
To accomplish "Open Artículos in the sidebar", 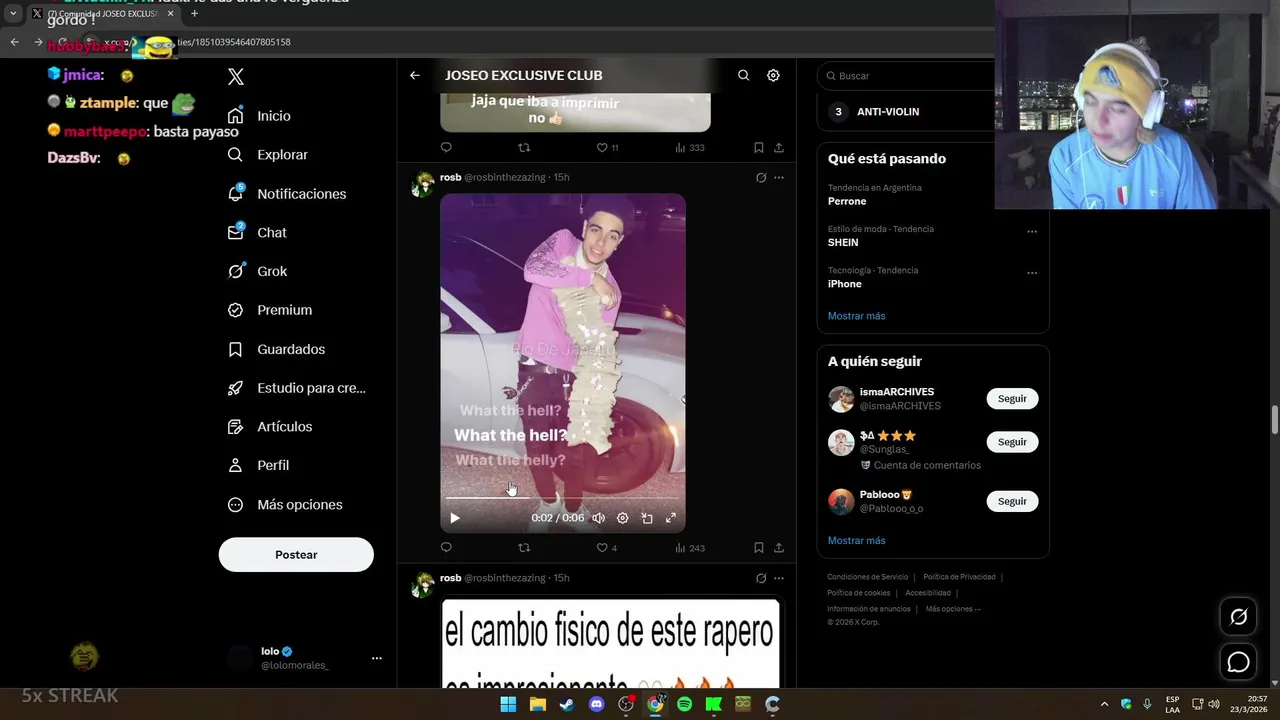I will click(270, 427).
